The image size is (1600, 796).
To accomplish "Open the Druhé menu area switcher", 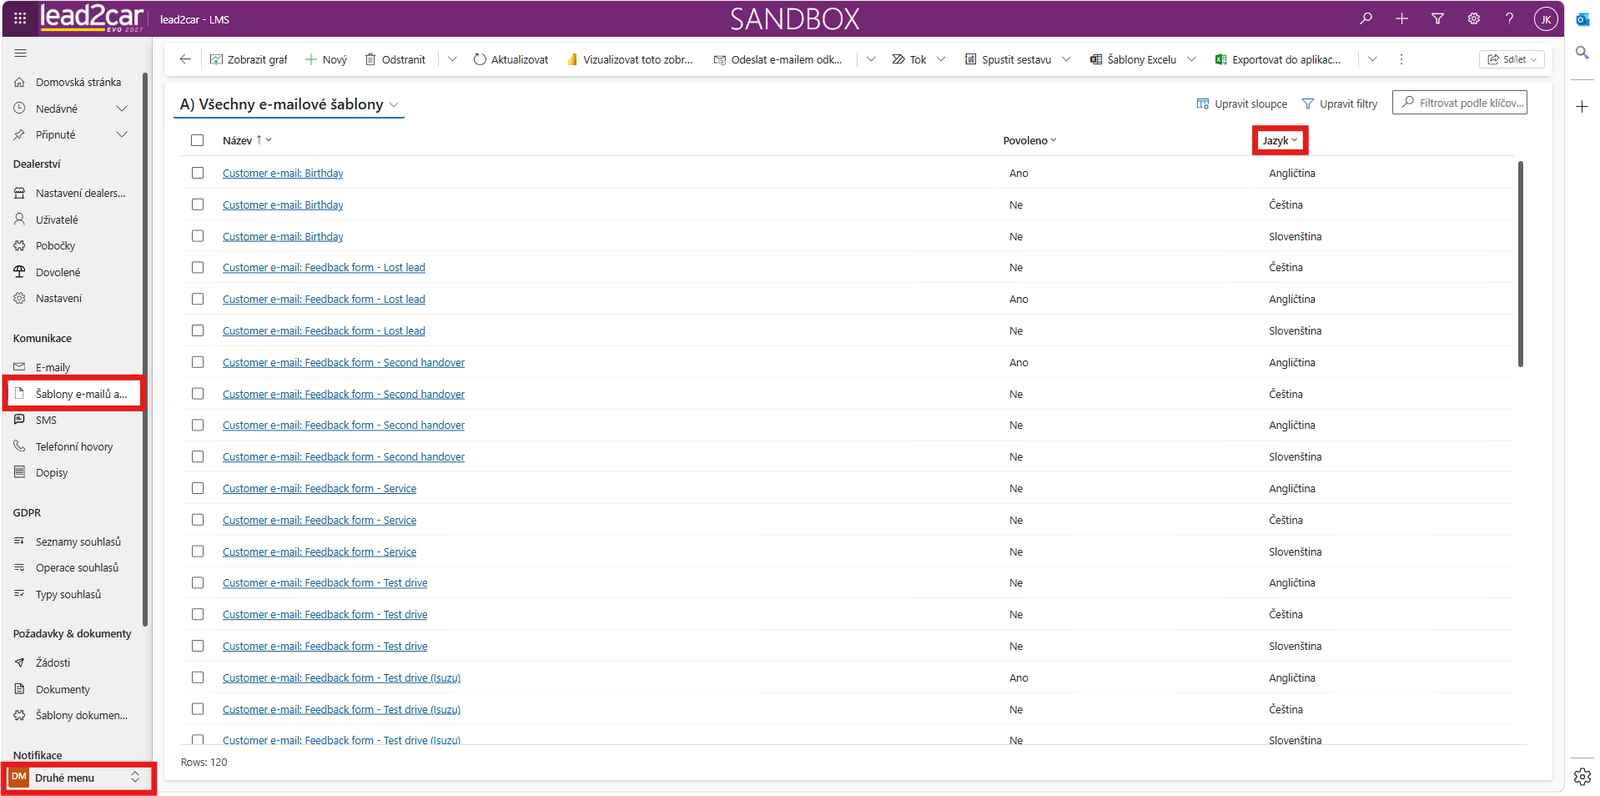I will [78, 777].
